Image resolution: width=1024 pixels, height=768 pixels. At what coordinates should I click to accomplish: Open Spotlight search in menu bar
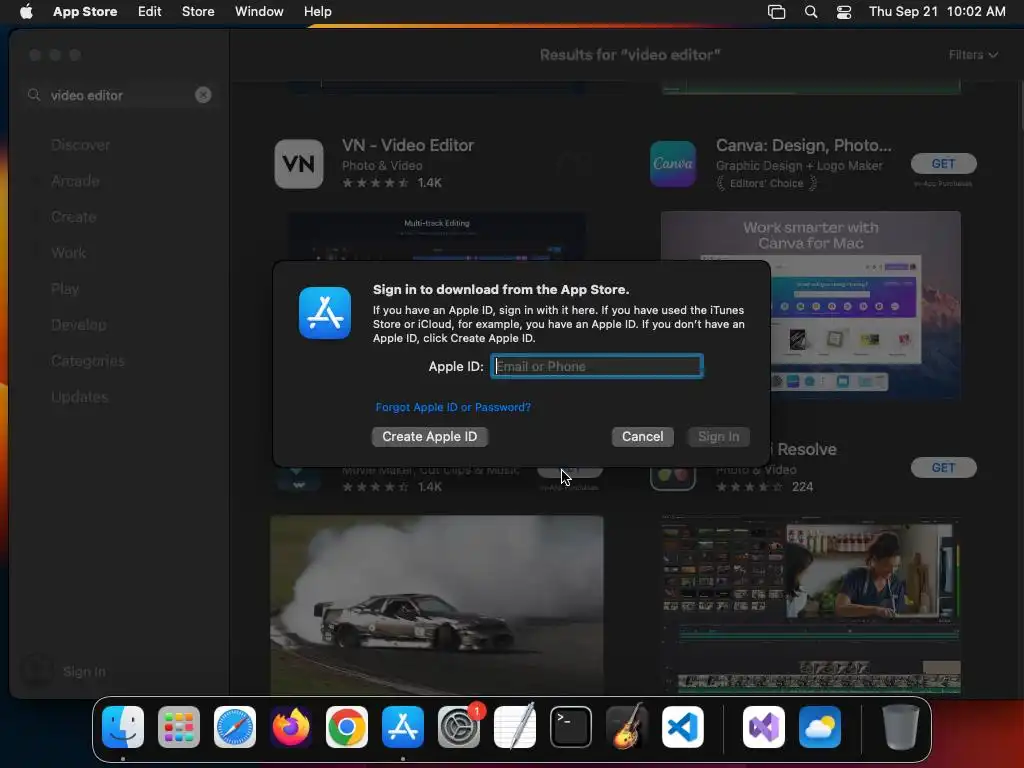(810, 11)
